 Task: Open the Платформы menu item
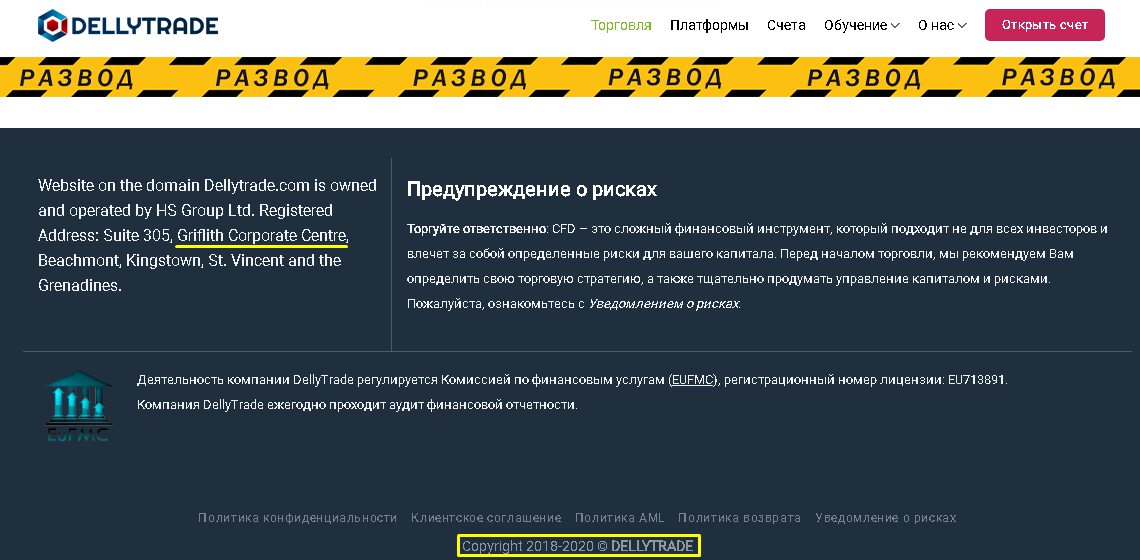(x=709, y=25)
